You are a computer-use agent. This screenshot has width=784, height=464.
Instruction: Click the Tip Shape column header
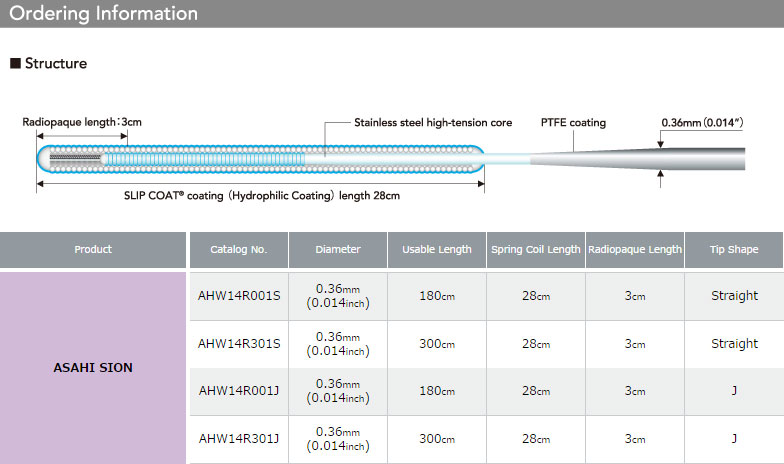coord(734,250)
